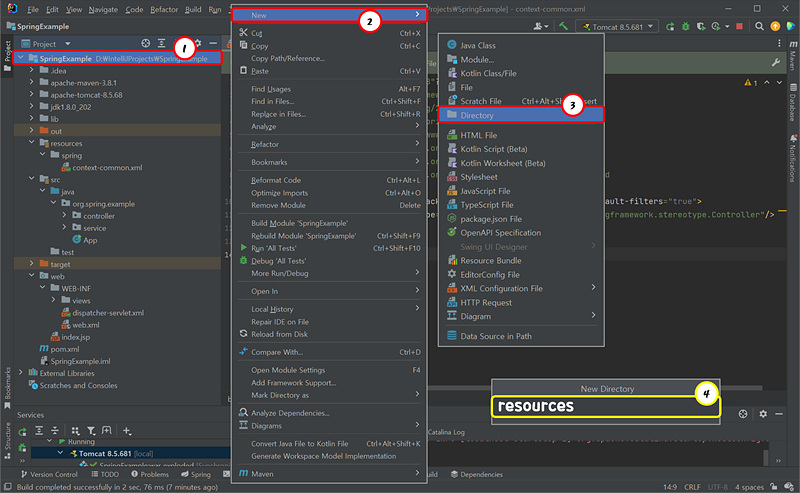The image size is (800, 493).
Task: Open Dependencies tool window button
Action: (477, 474)
